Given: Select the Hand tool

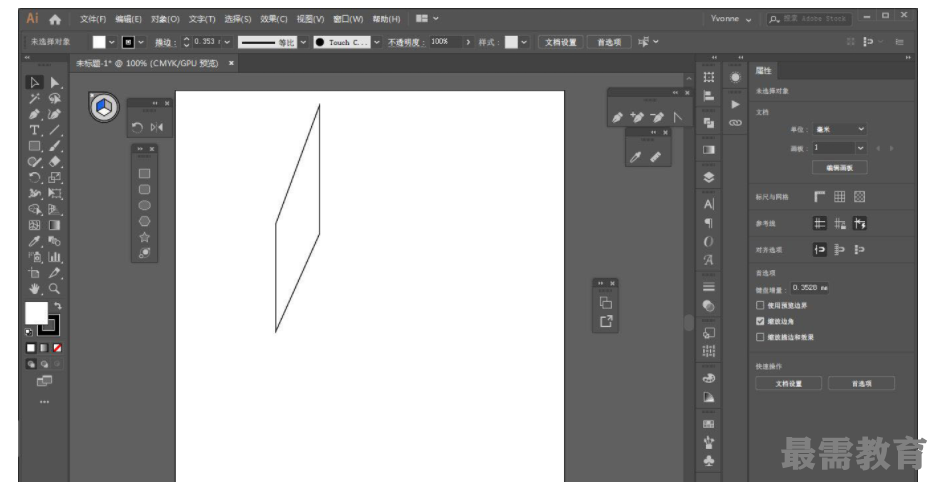Looking at the screenshot, I should click(35, 289).
